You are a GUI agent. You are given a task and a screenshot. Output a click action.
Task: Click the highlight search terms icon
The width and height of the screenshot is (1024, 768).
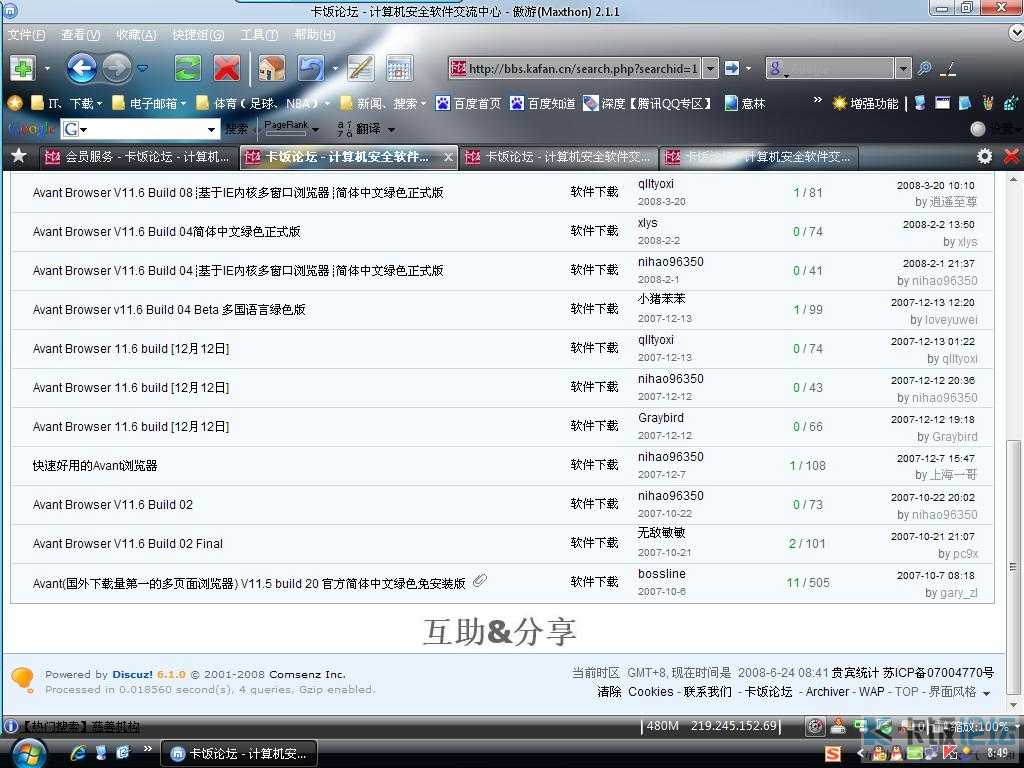pyautogui.click(x=948, y=68)
